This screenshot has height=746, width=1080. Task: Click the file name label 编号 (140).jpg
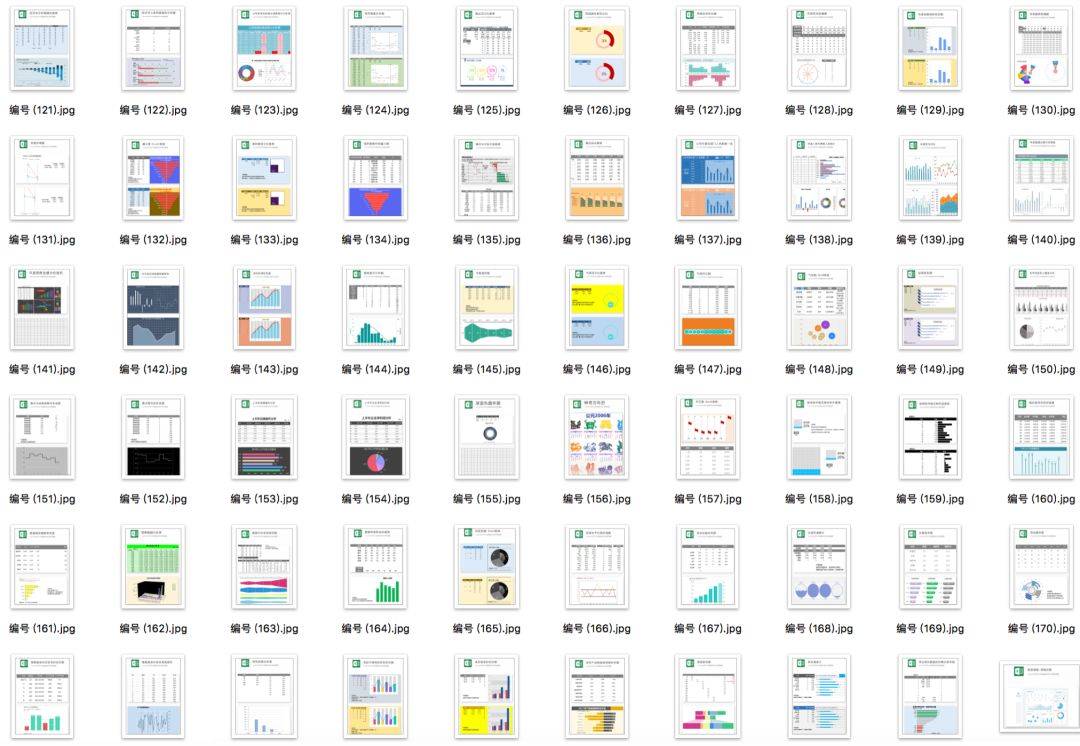tap(1041, 240)
